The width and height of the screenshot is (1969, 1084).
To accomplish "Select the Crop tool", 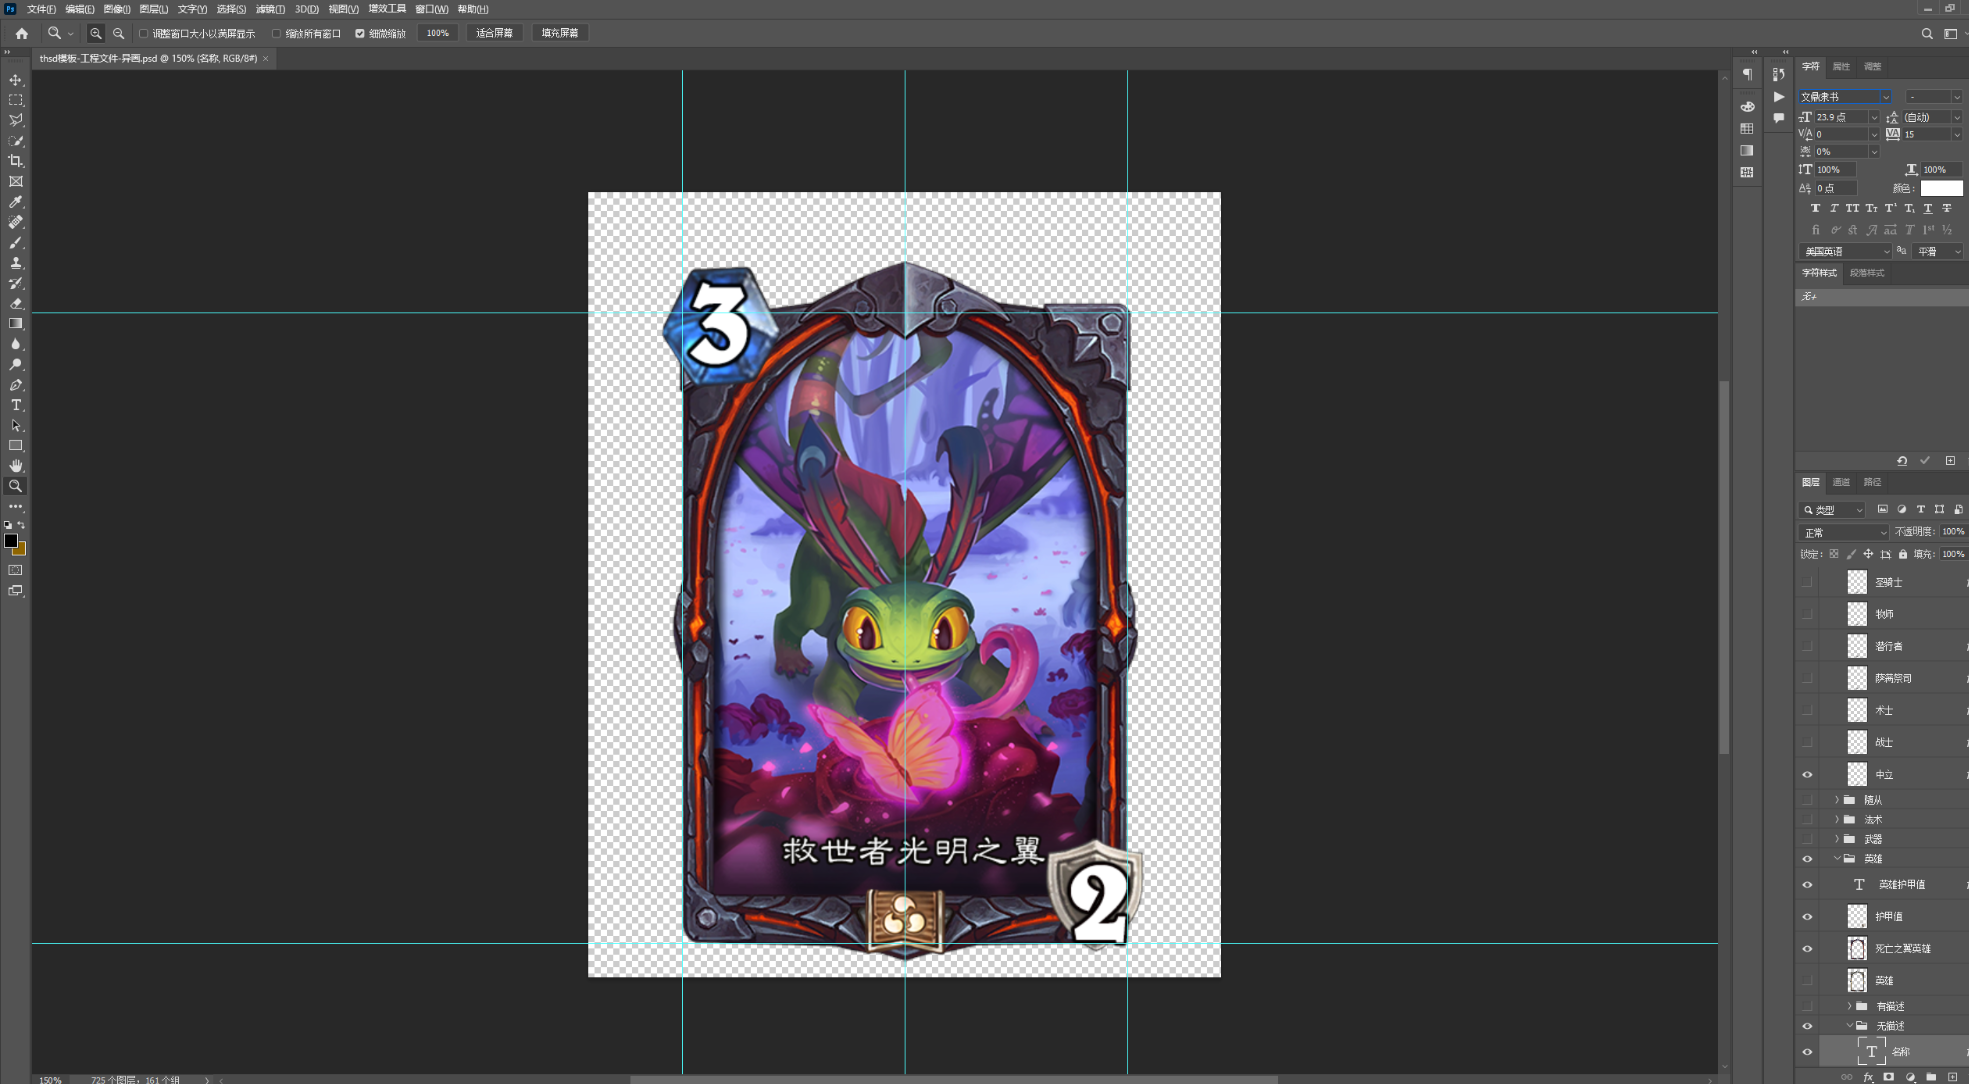I will click(x=16, y=161).
